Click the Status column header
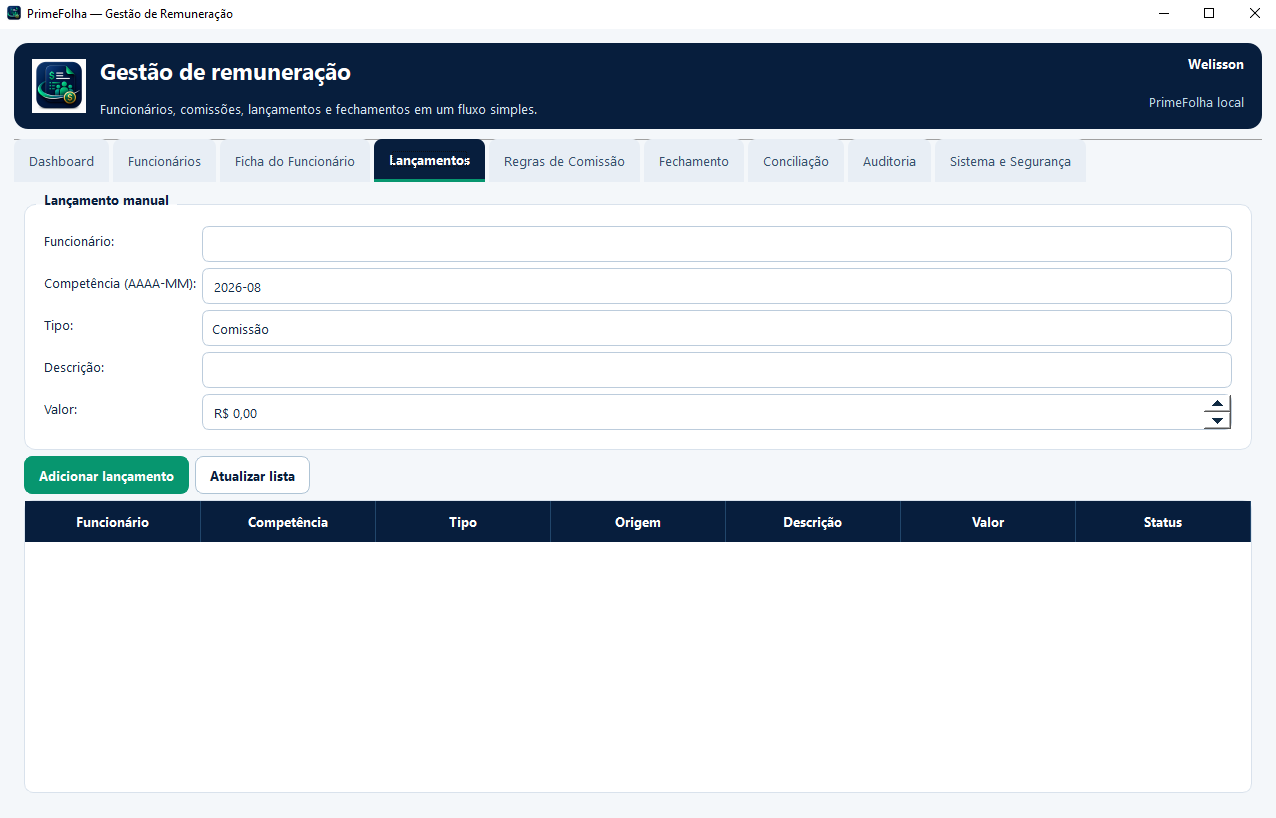Image resolution: width=1276 pixels, height=818 pixels. pos(1163,522)
